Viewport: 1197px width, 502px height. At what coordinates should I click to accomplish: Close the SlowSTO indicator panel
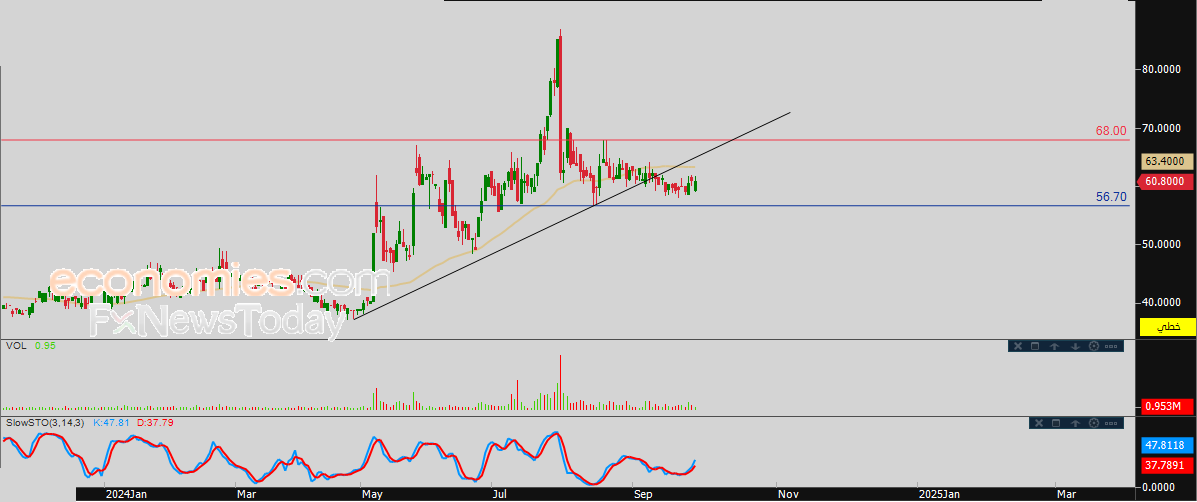pyautogui.click(x=1037, y=423)
